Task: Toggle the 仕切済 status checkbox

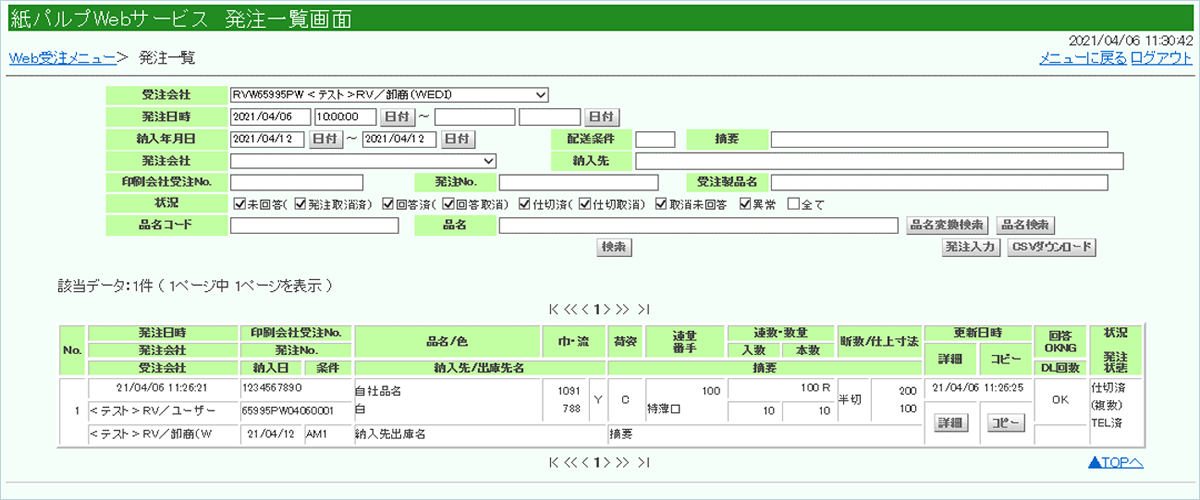Action: click(x=526, y=205)
